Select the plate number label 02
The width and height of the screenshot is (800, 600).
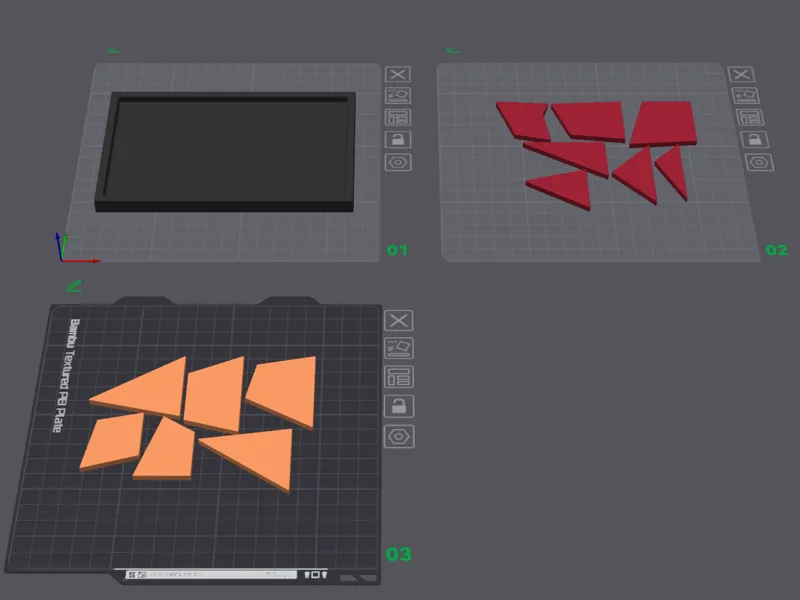[777, 250]
